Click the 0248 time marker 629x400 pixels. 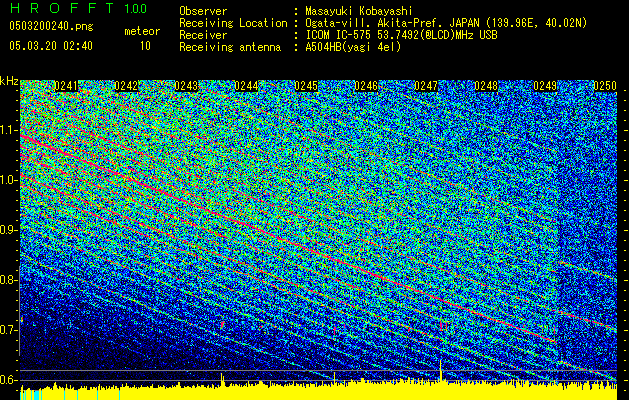pyautogui.click(x=486, y=86)
